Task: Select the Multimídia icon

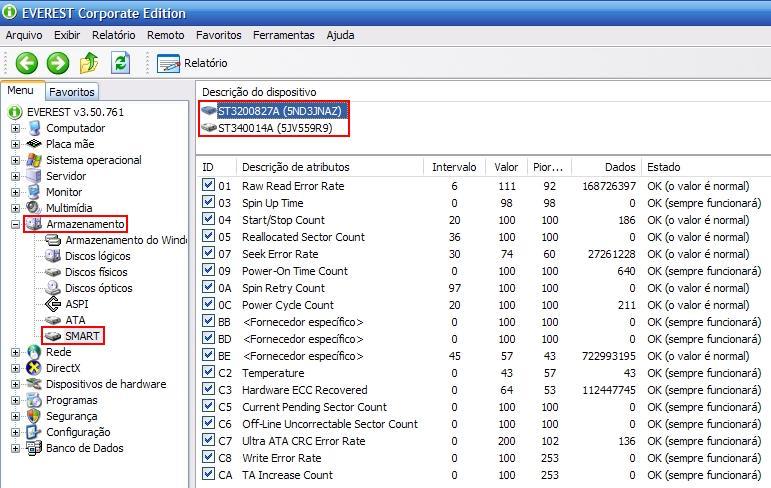Action: tap(33, 208)
